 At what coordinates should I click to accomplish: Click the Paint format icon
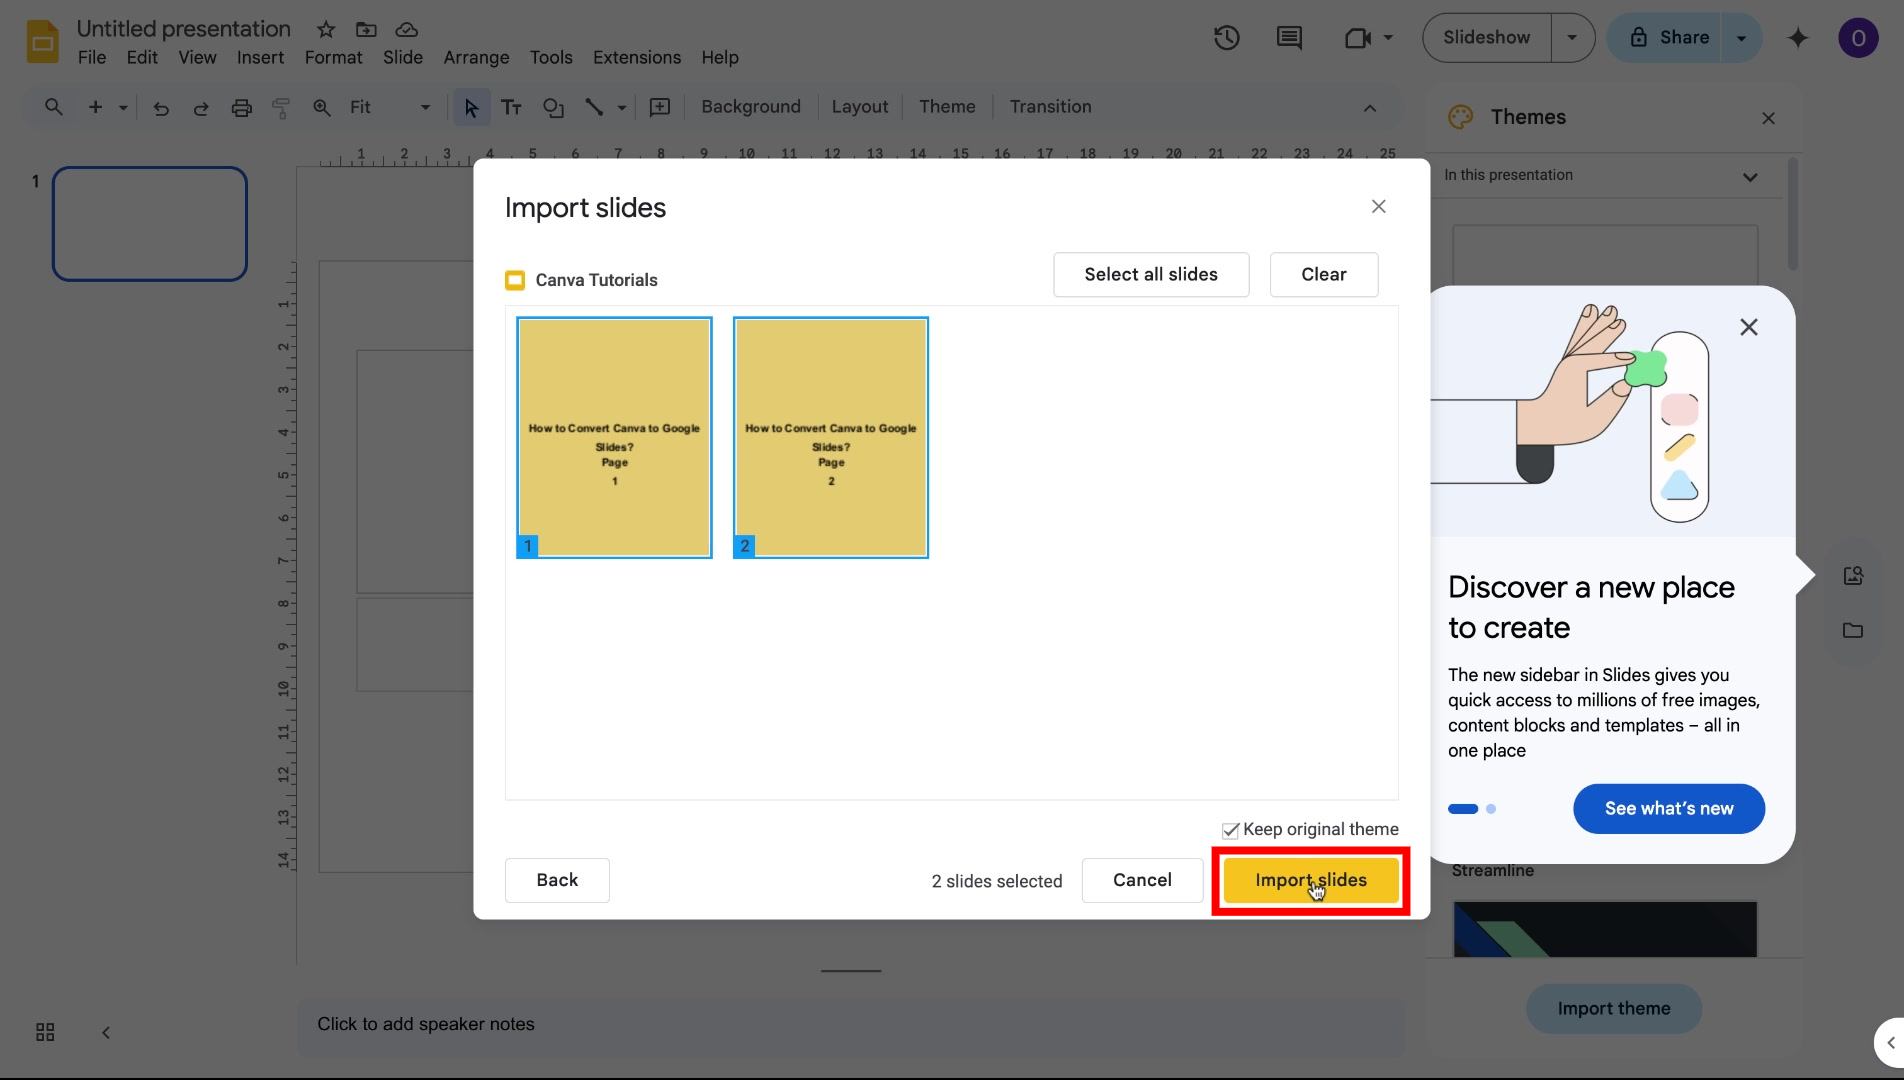(280, 107)
